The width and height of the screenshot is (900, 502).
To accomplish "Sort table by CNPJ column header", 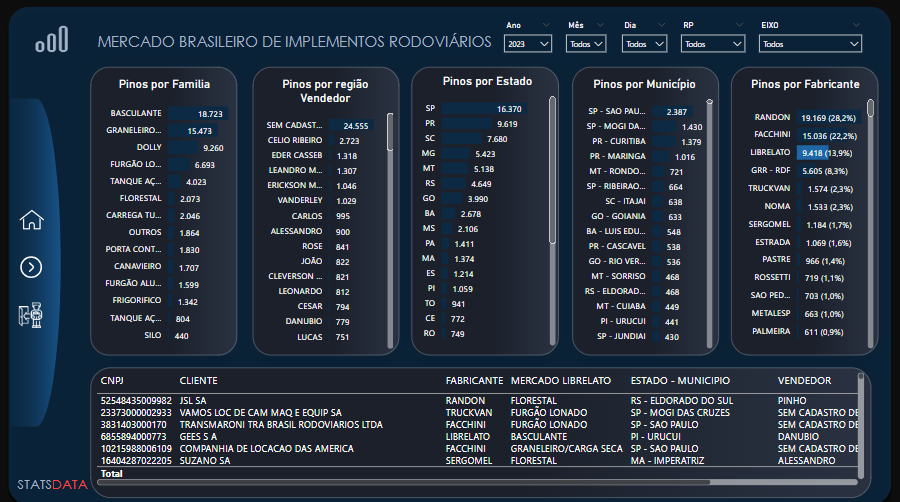I will tap(112, 380).
